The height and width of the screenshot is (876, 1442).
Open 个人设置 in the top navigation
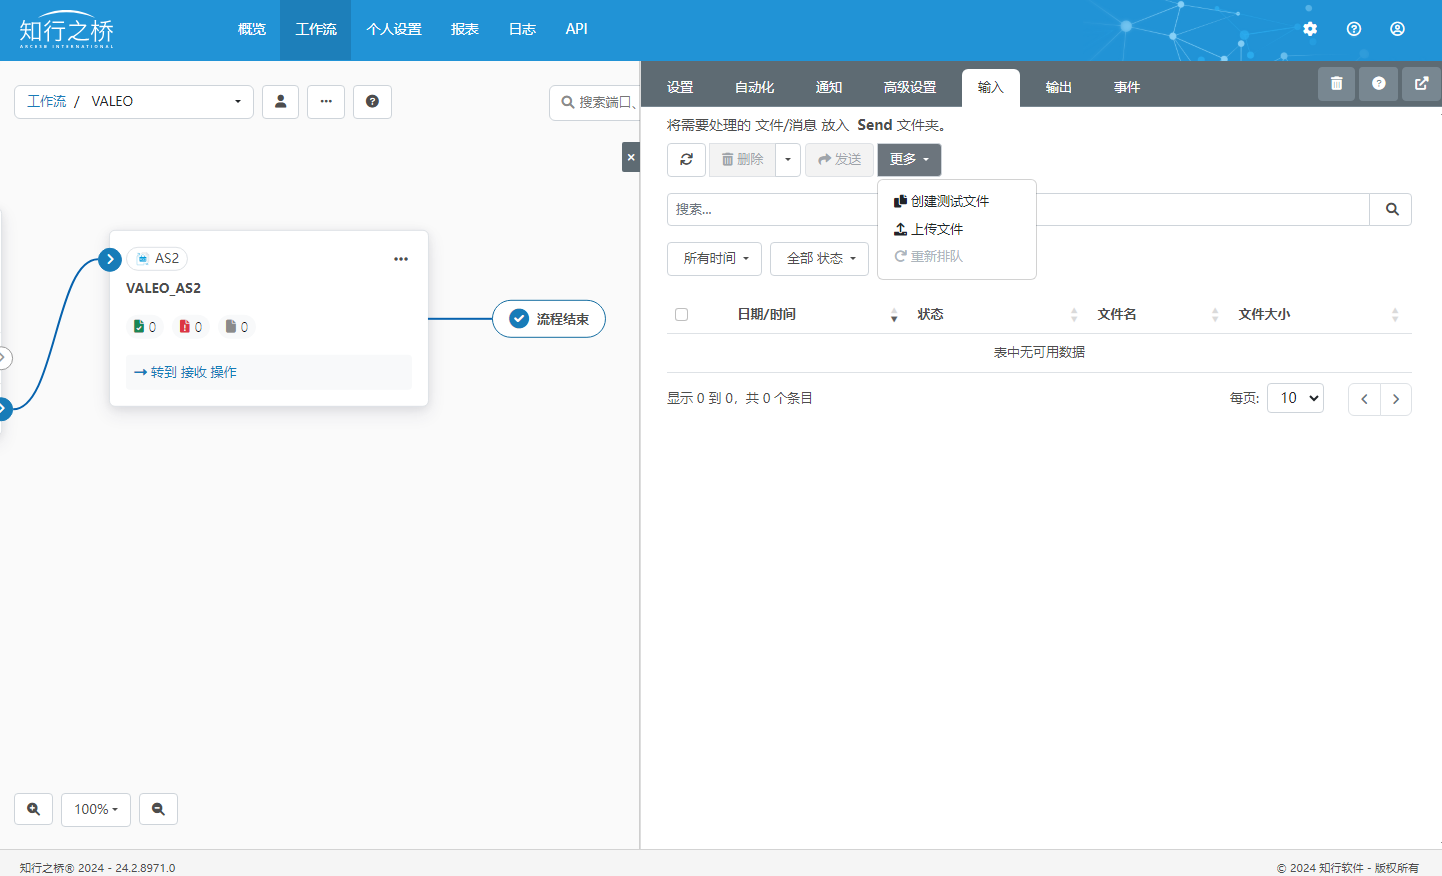pyautogui.click(x=394, y=30)
